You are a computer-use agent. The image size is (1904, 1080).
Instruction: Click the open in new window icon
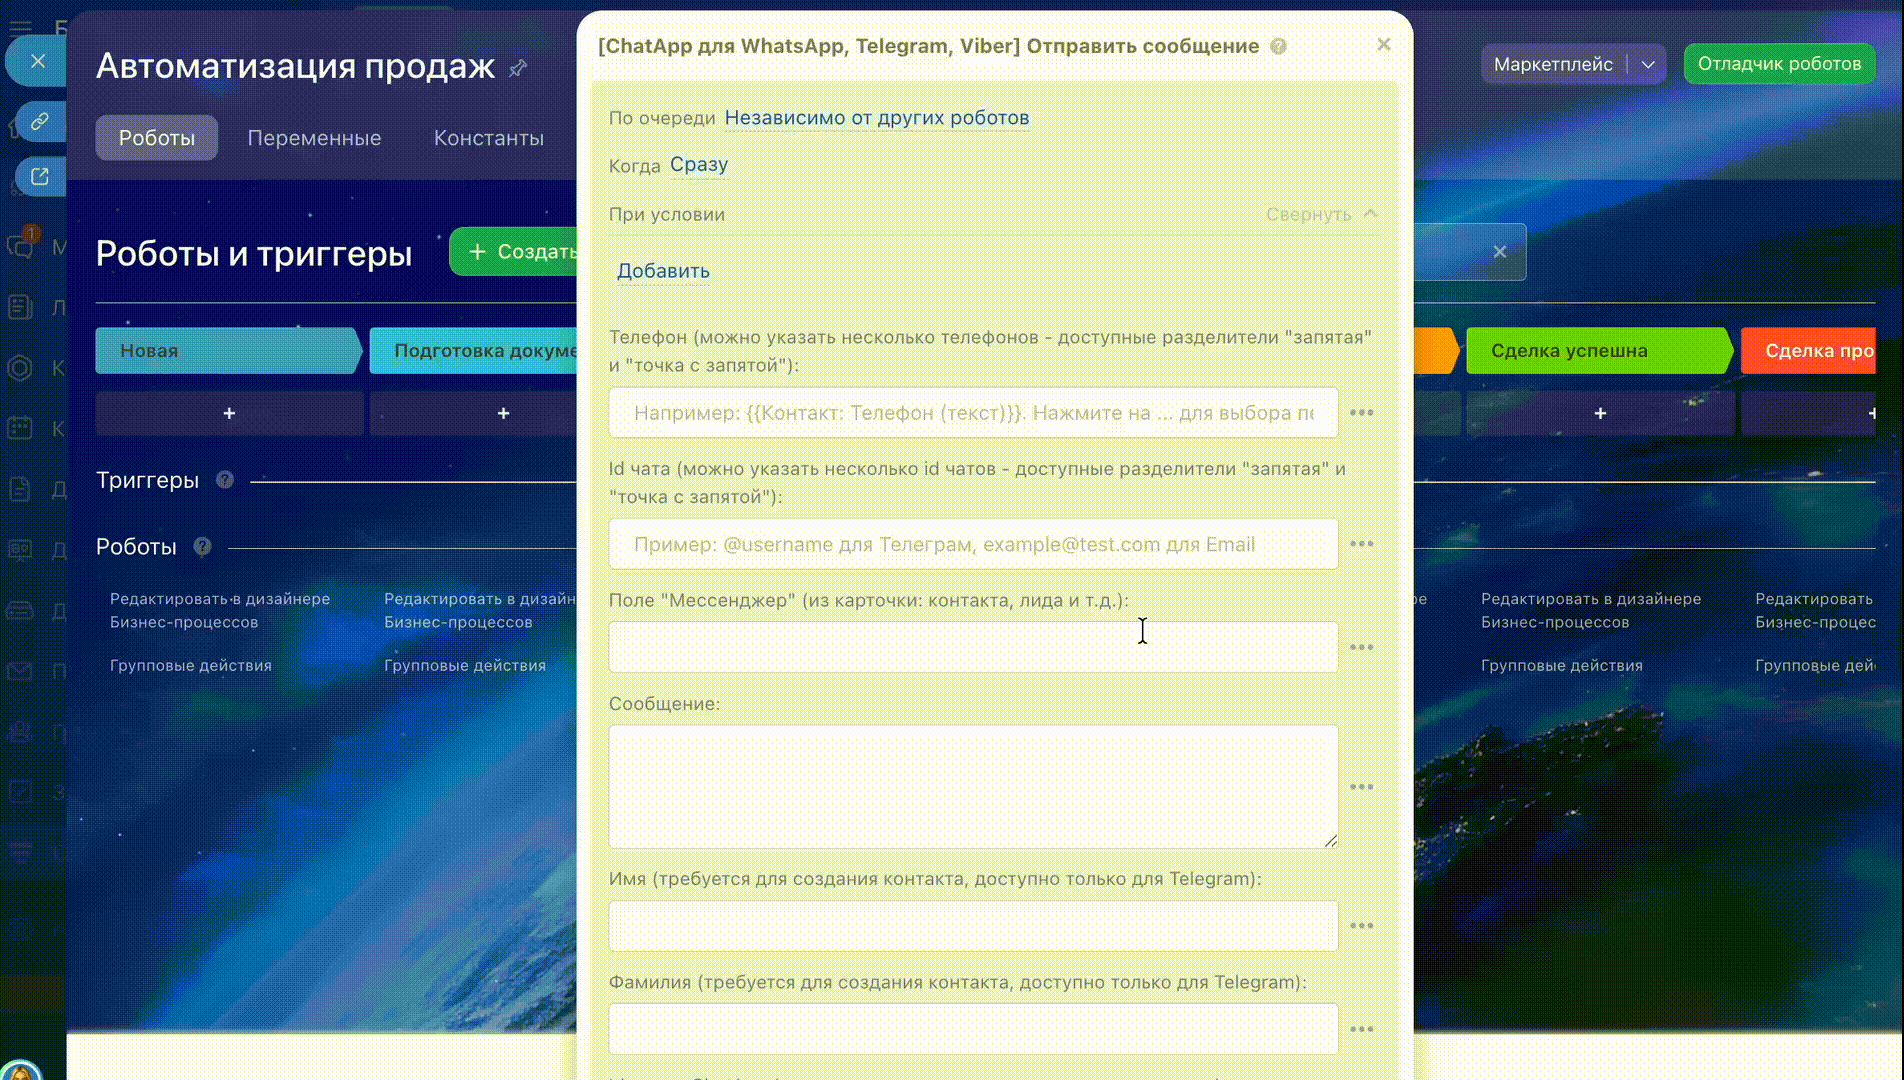(39, 177)
